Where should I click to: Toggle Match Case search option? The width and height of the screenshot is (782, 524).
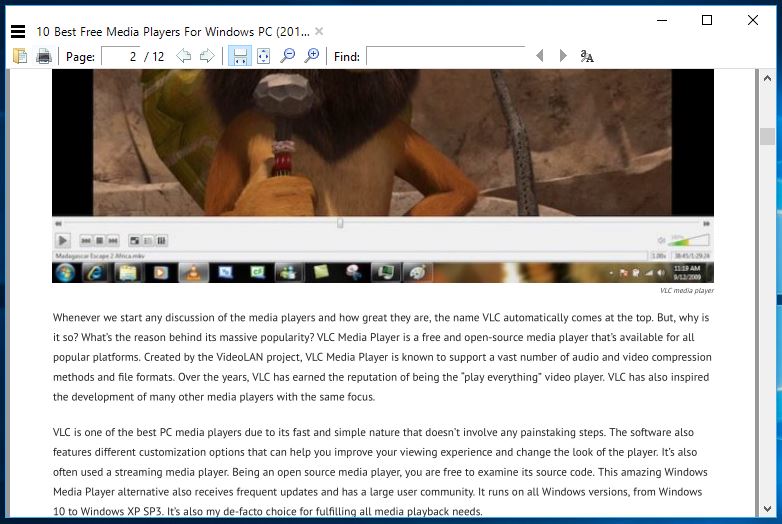(587, 56)
